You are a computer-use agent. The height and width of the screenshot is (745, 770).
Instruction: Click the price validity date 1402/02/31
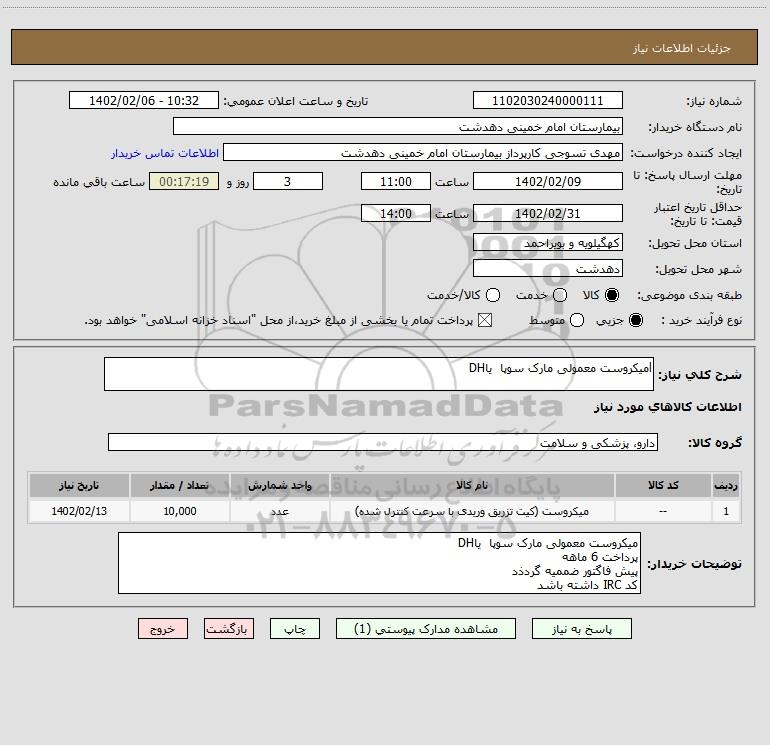548,213
